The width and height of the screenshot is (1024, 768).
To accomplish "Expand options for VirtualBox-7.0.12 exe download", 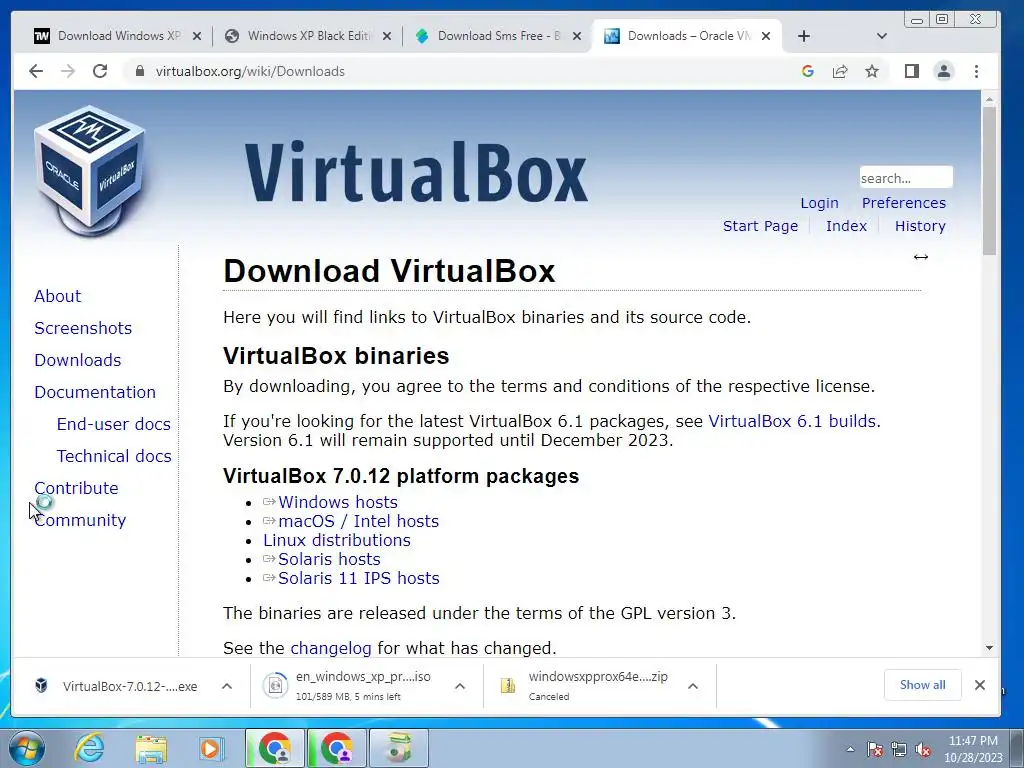I will pos(227,686).
